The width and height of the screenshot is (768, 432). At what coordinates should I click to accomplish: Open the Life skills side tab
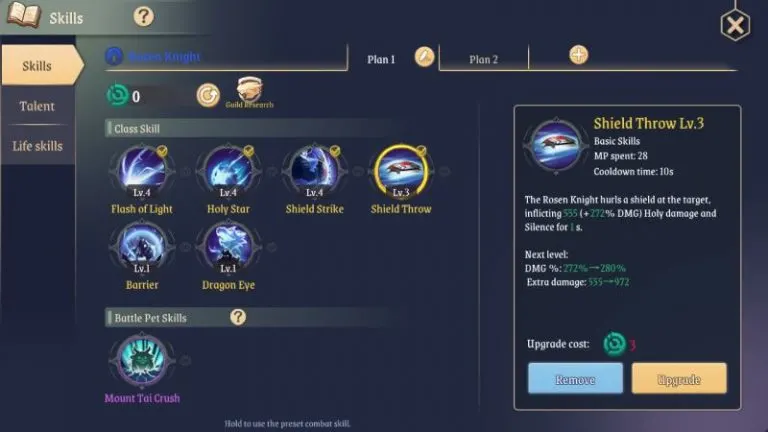point(37,146)
